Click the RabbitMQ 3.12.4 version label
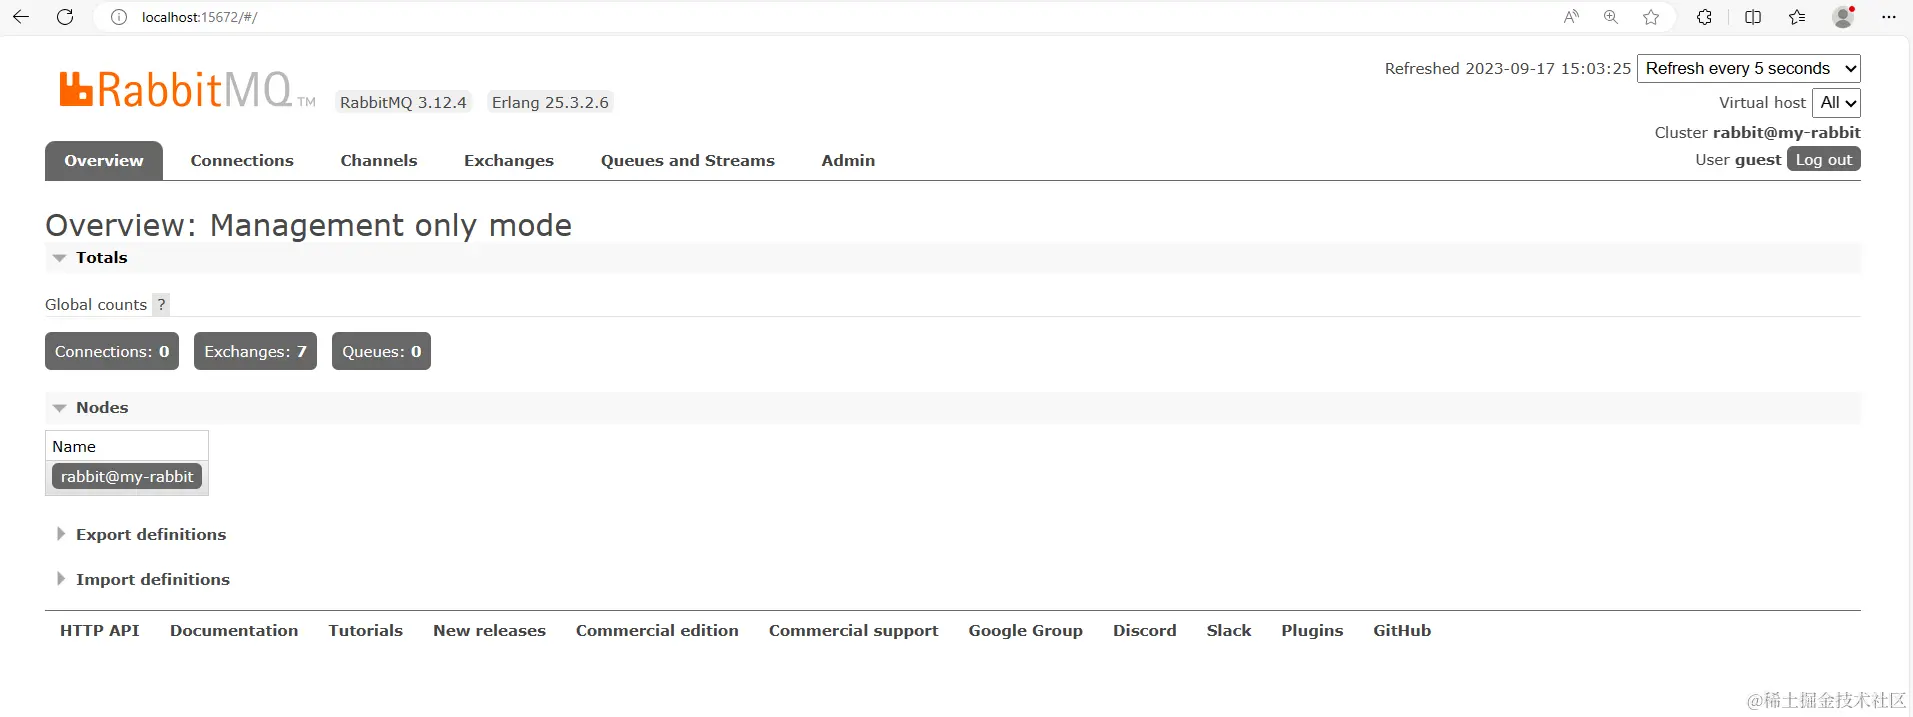This screenshot has width=1913, height=717. click(x=403, y=102)
